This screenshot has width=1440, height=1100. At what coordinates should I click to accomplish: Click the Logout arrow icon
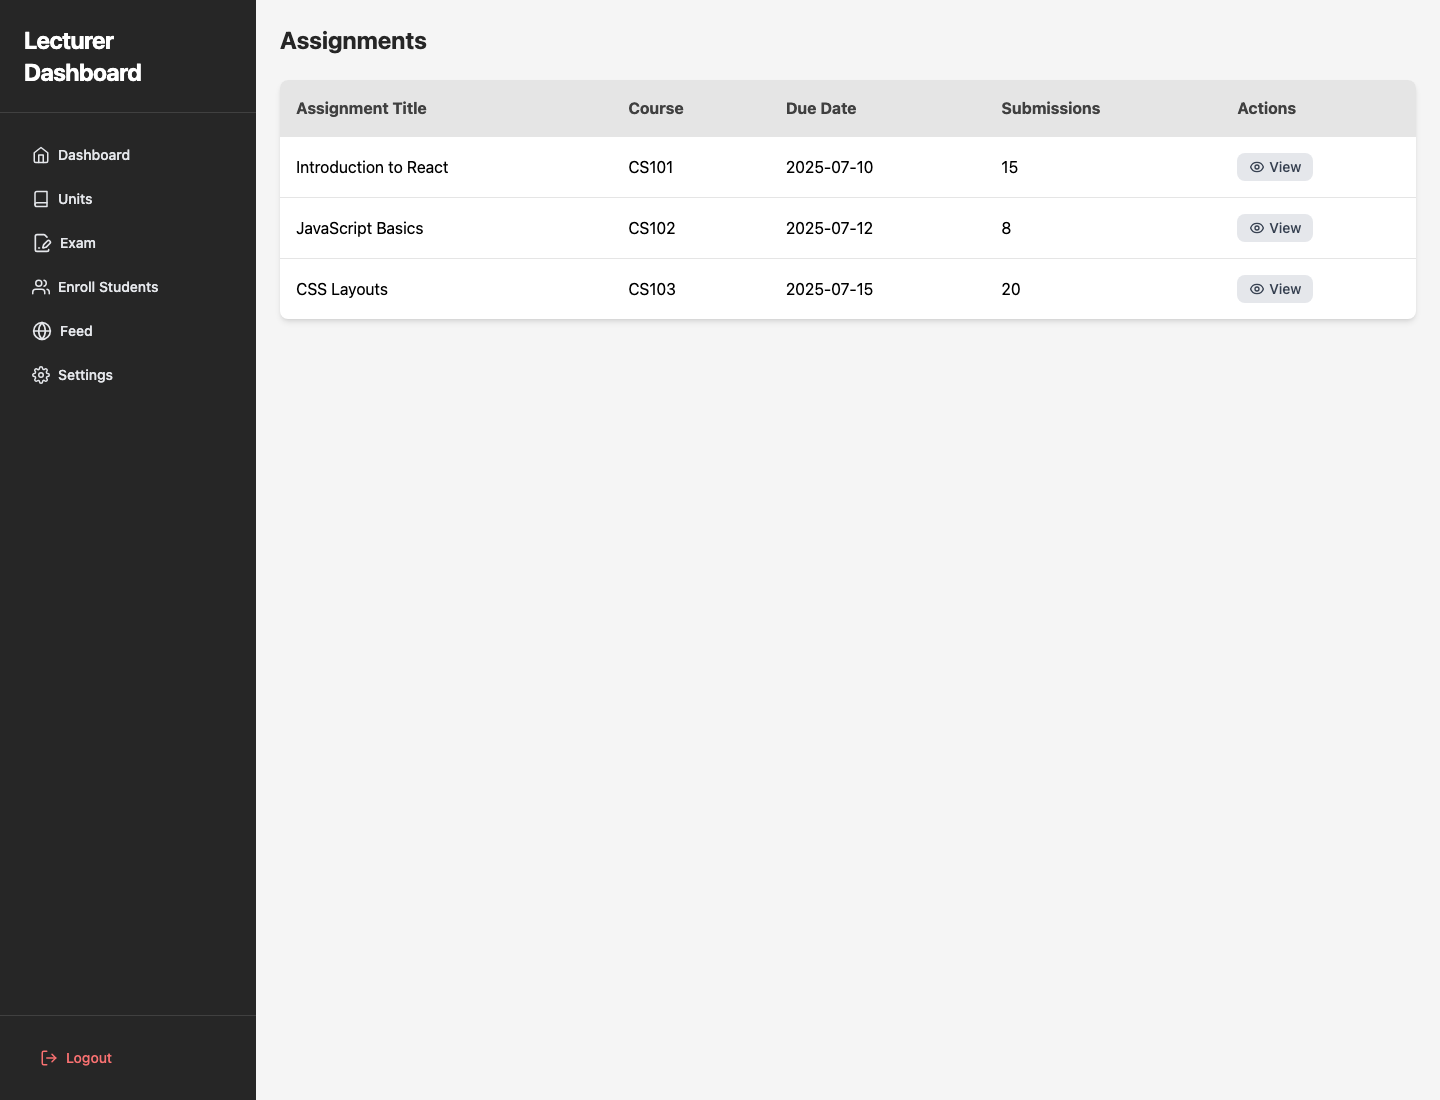coord(49,1058)
